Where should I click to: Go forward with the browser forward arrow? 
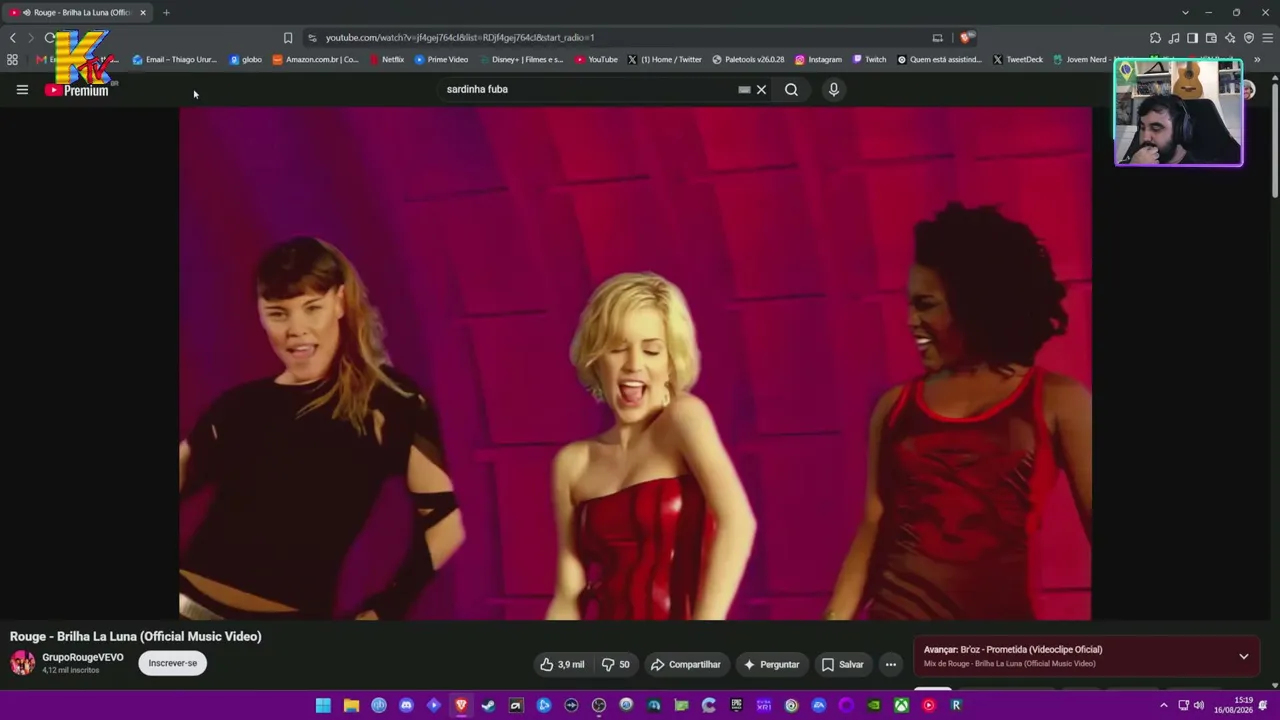pyautogui.click(x=30, y=38)
